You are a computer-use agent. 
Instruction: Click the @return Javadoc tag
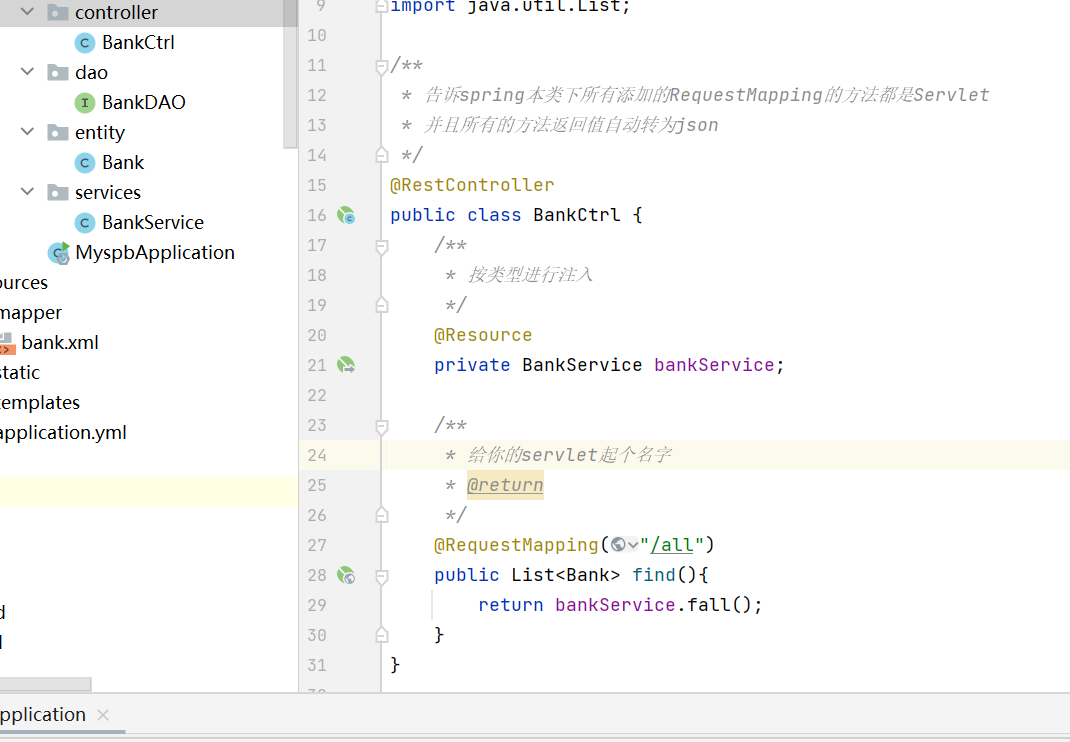(x=505, y=485)
